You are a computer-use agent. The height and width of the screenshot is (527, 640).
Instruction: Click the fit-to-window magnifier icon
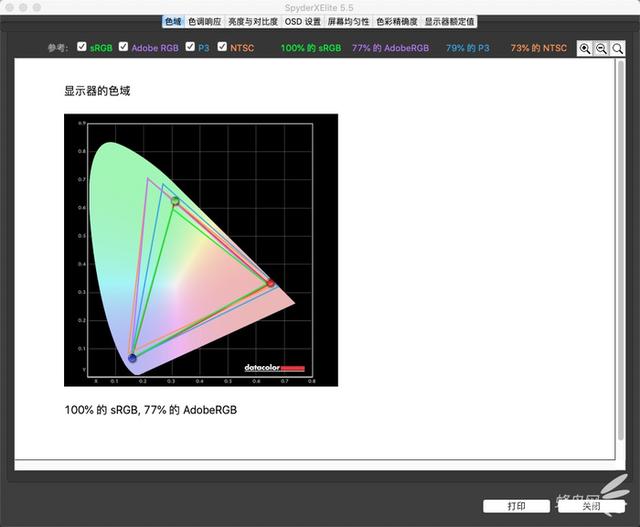[617, 49]
